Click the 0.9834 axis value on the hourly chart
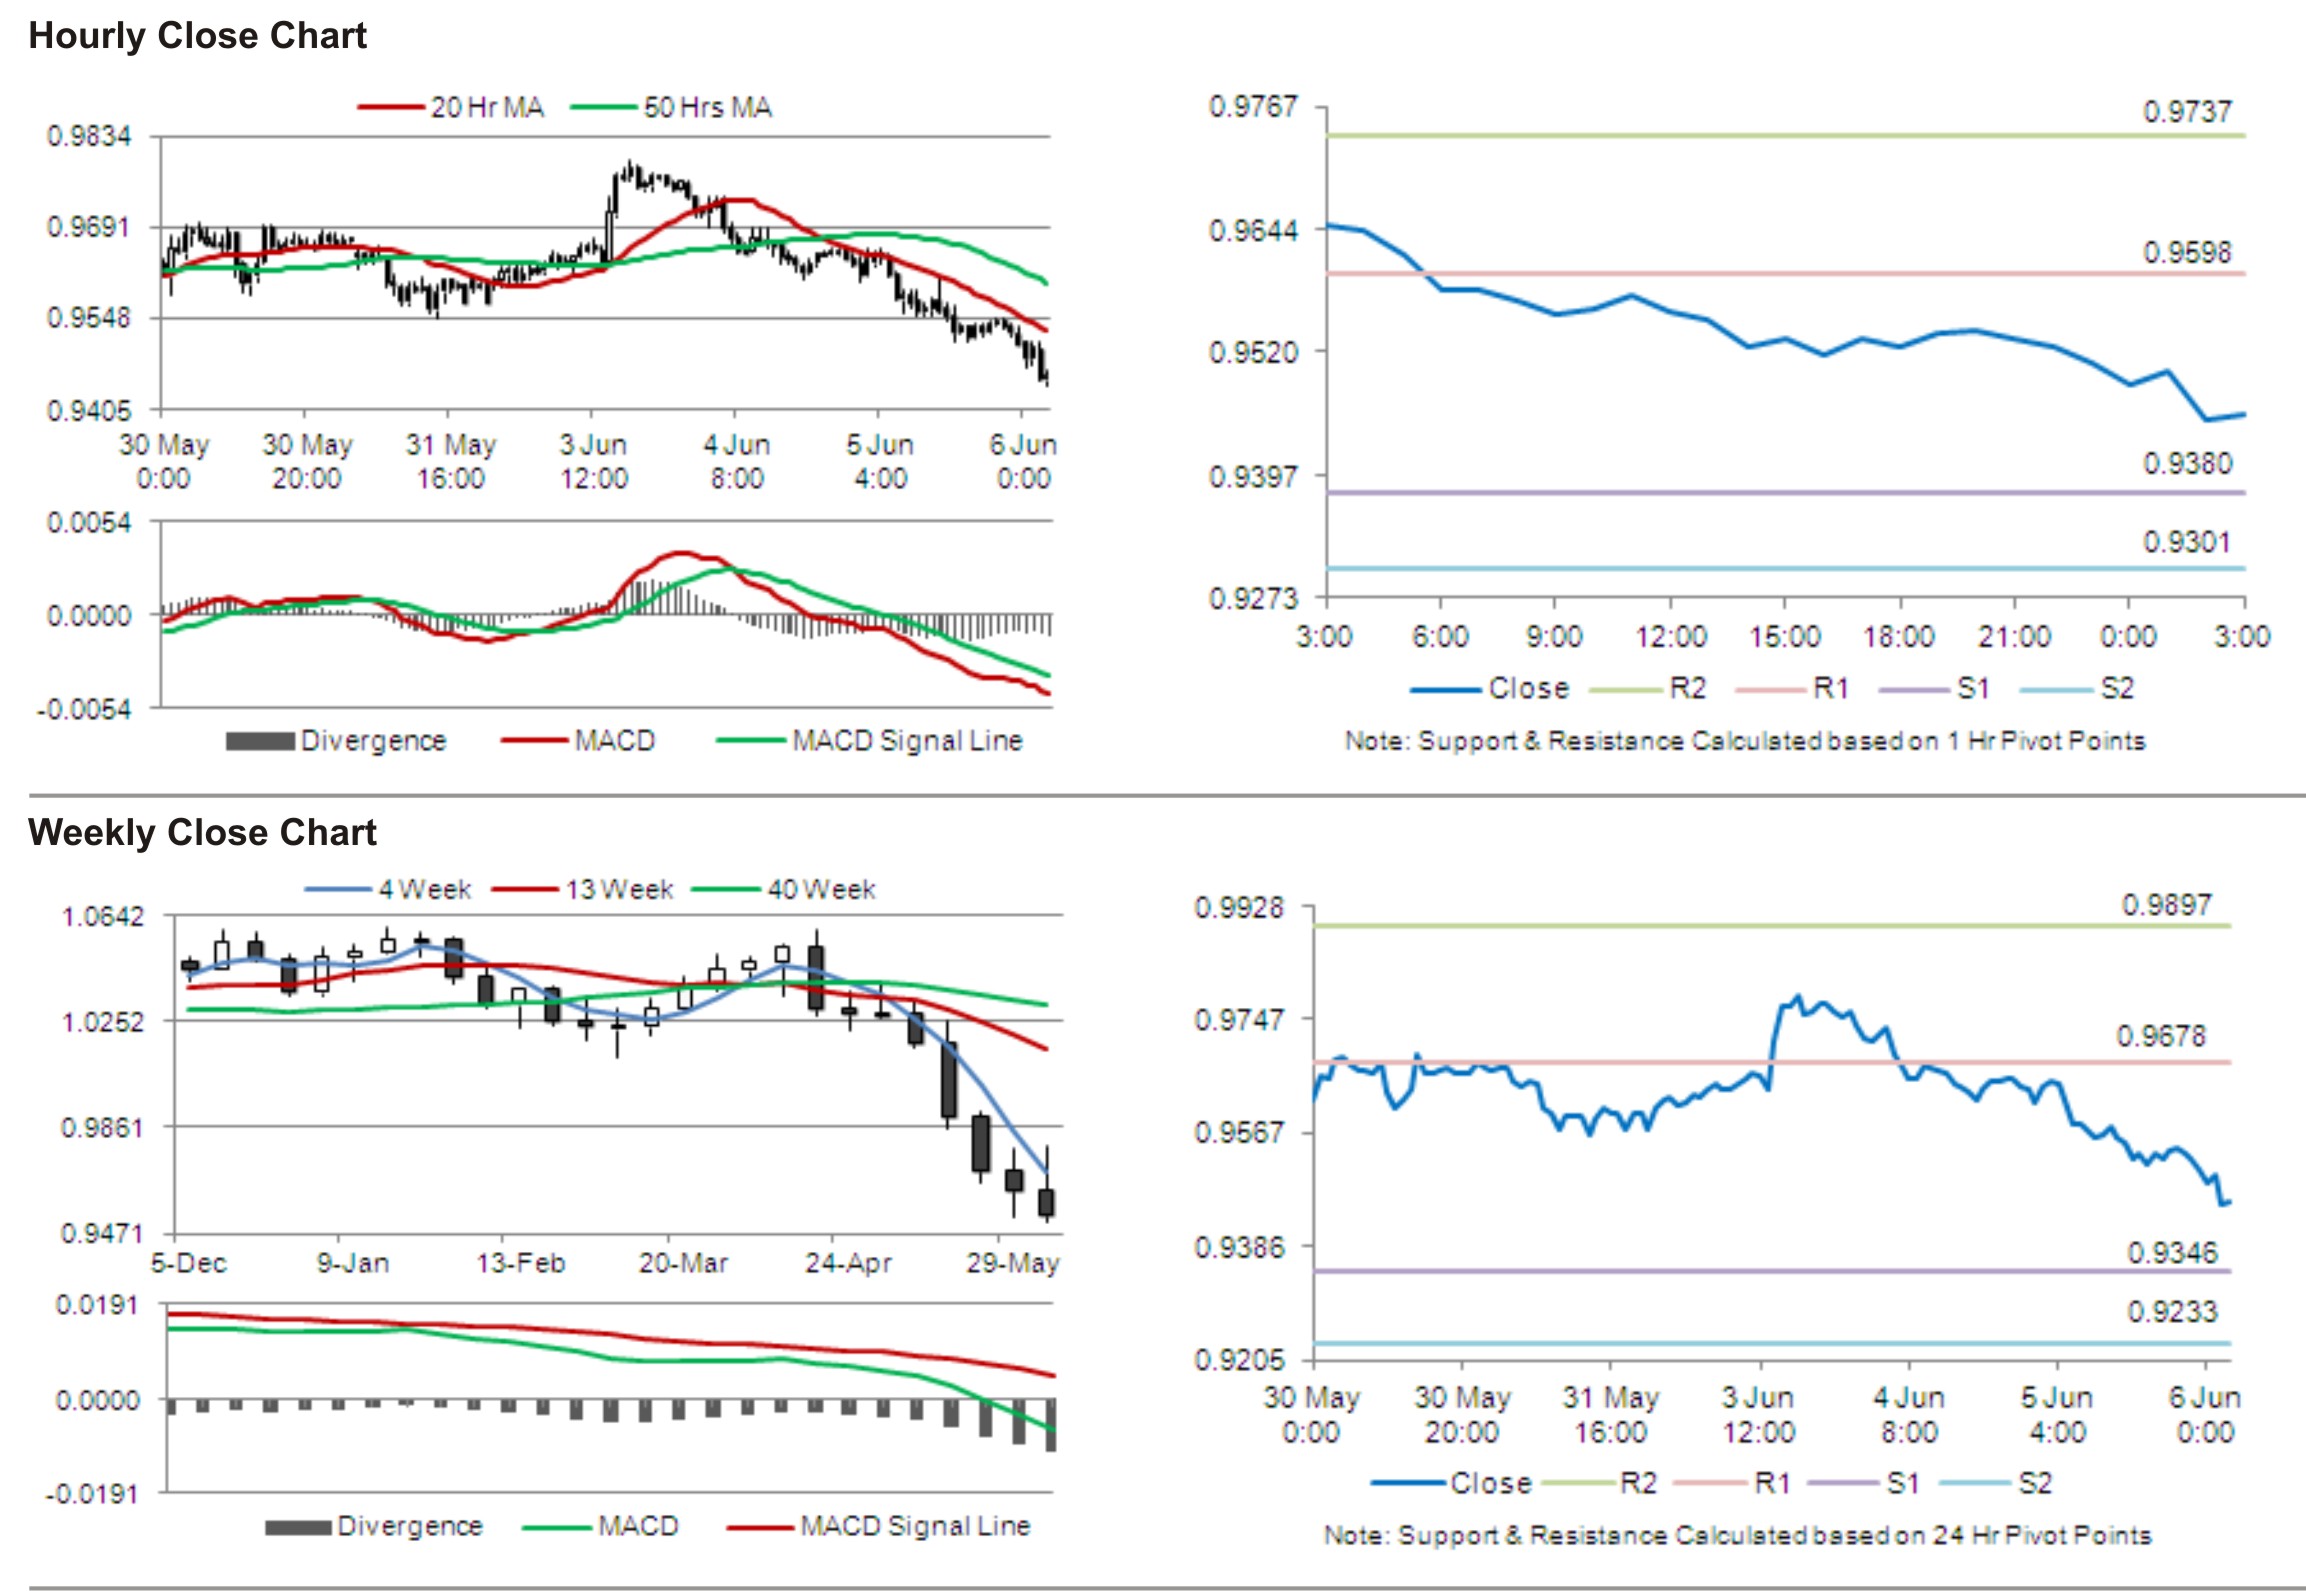The width and height of the screenshot is (2306, 1591). pos(89,136)
